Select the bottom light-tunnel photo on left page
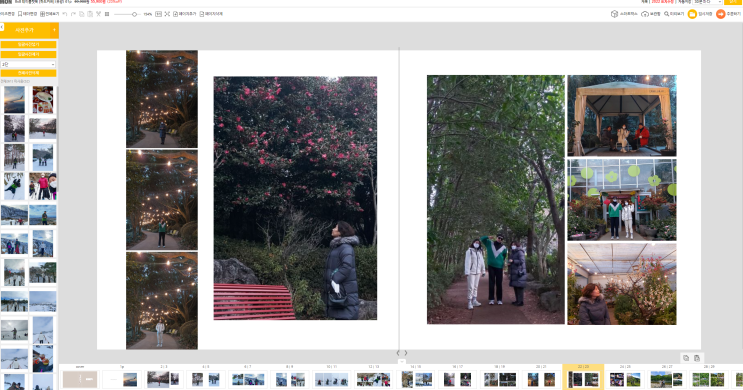743x390 pixels. point(162,300)
